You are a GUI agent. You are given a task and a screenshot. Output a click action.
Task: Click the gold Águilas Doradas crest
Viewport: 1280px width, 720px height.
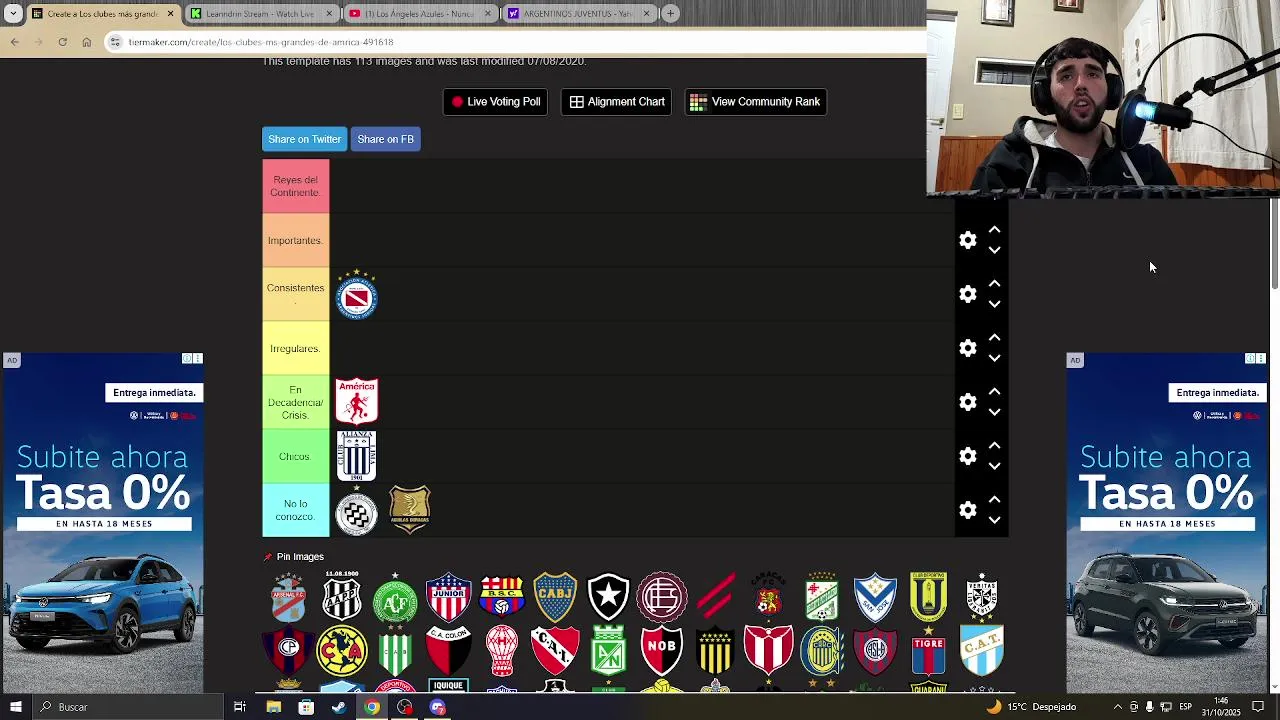[x=409, y=509]
